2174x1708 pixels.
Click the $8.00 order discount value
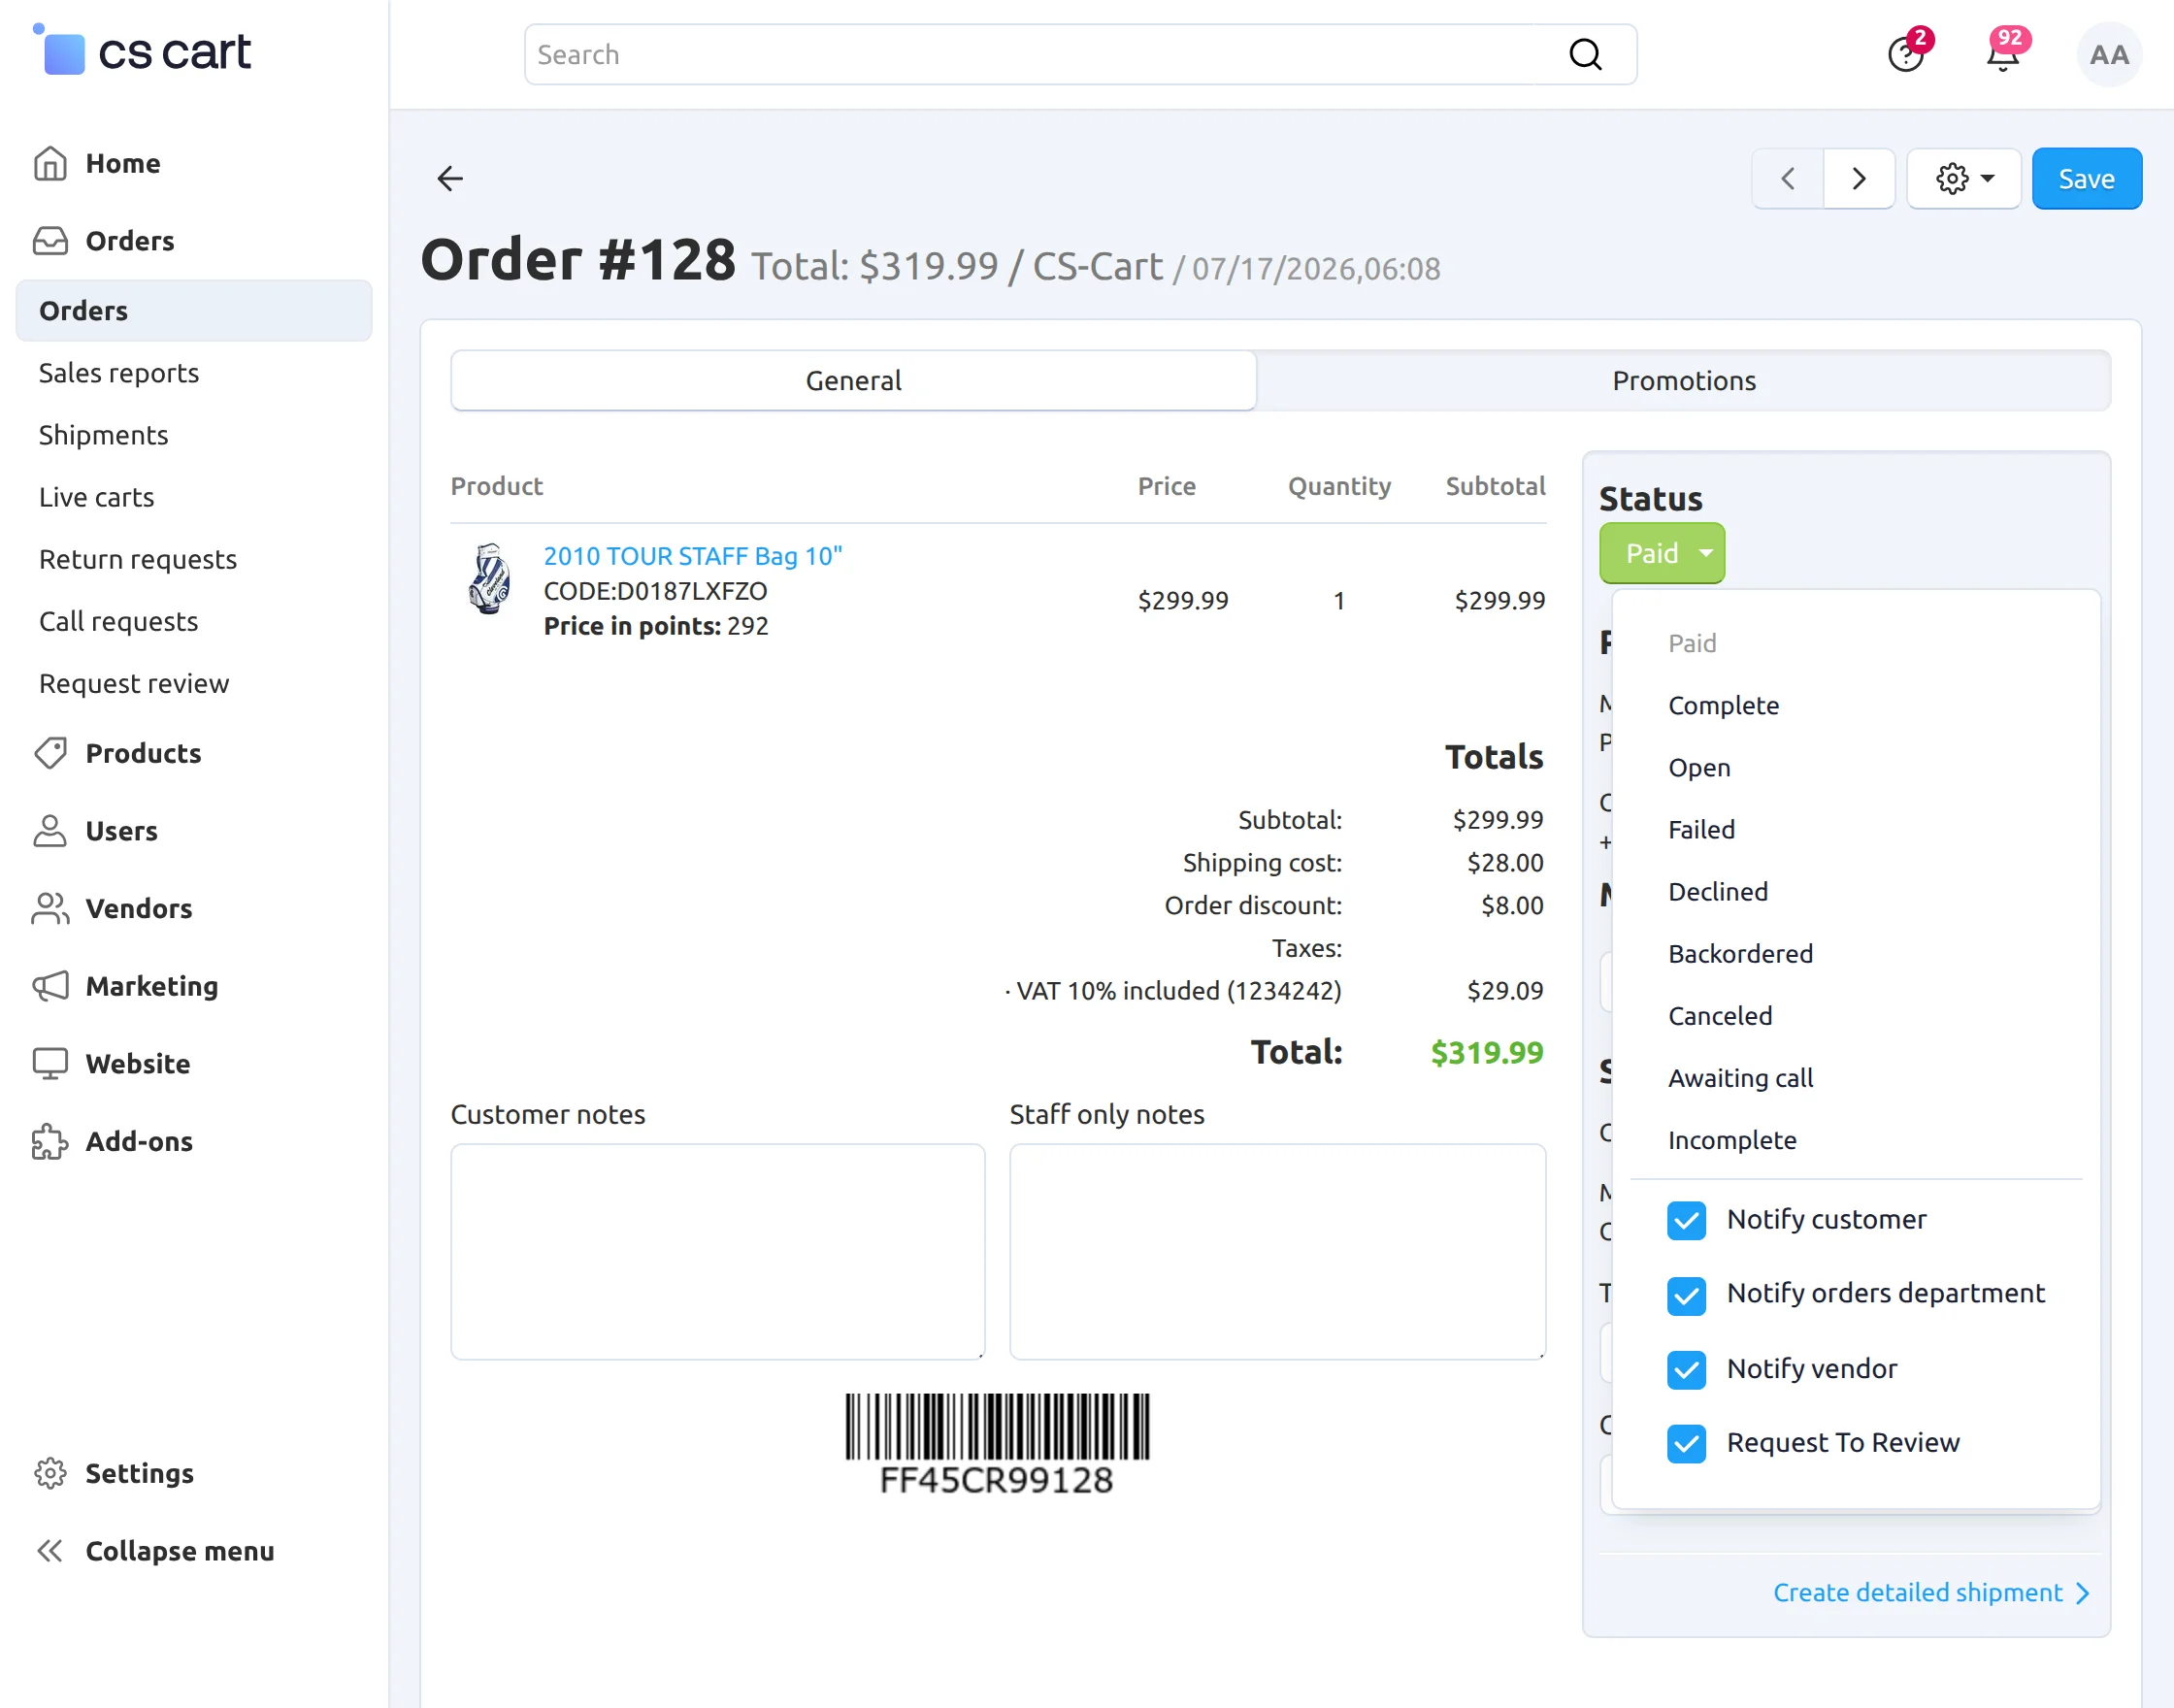(x=1512, y=905)
